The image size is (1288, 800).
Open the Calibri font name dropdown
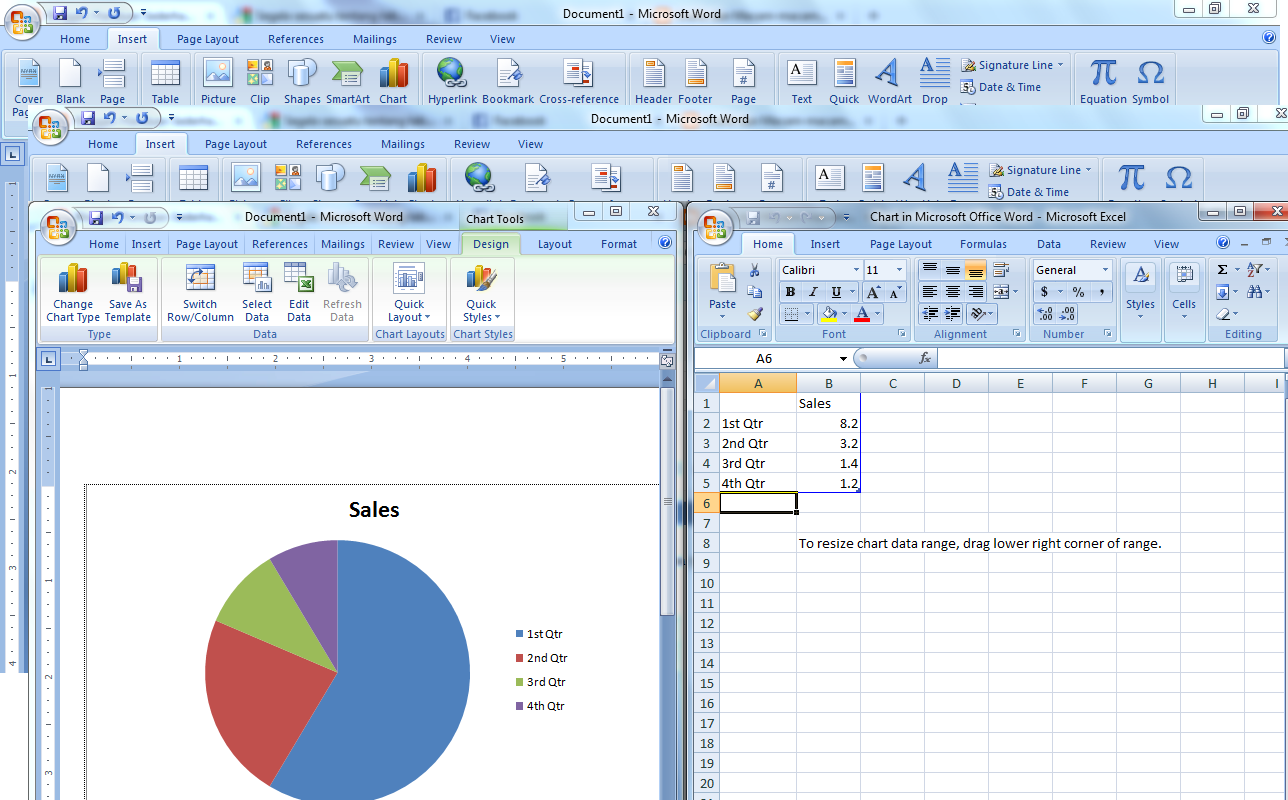click(x=856, y=270)
